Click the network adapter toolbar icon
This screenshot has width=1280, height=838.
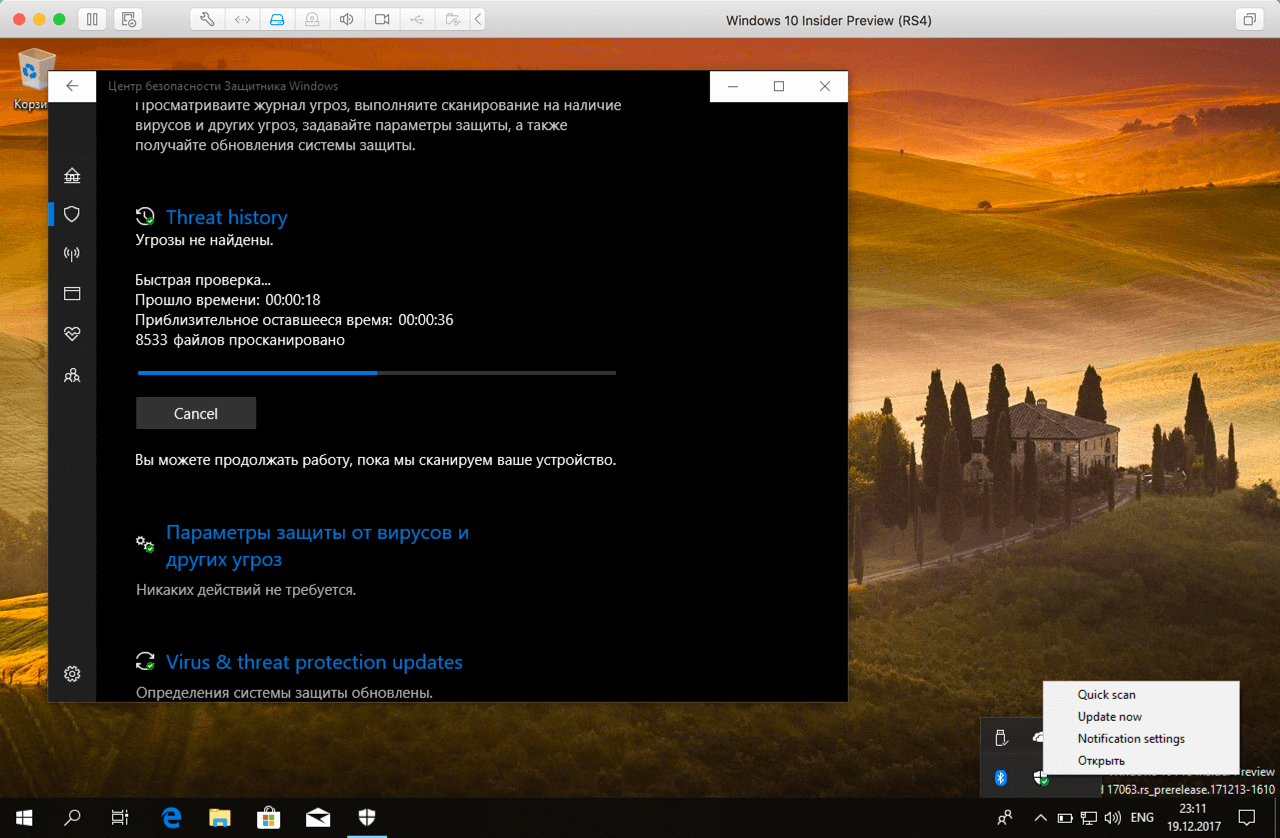pos(243,19)
